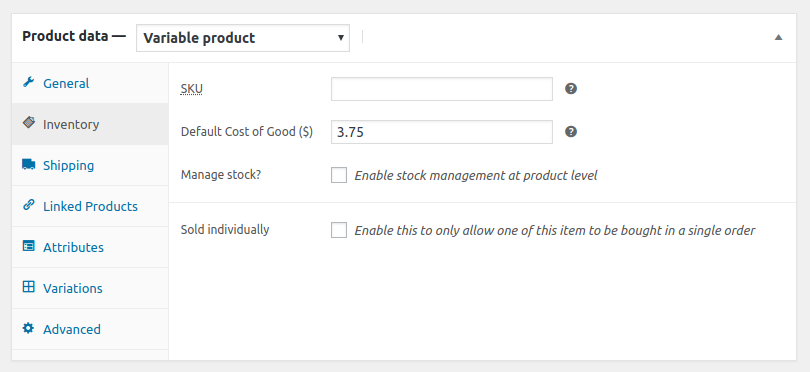The width and height of the screenshot is (810, 372).
Task: Click the help icon beside SKU field
Action: pyautogui.click(x=570, y=89)
